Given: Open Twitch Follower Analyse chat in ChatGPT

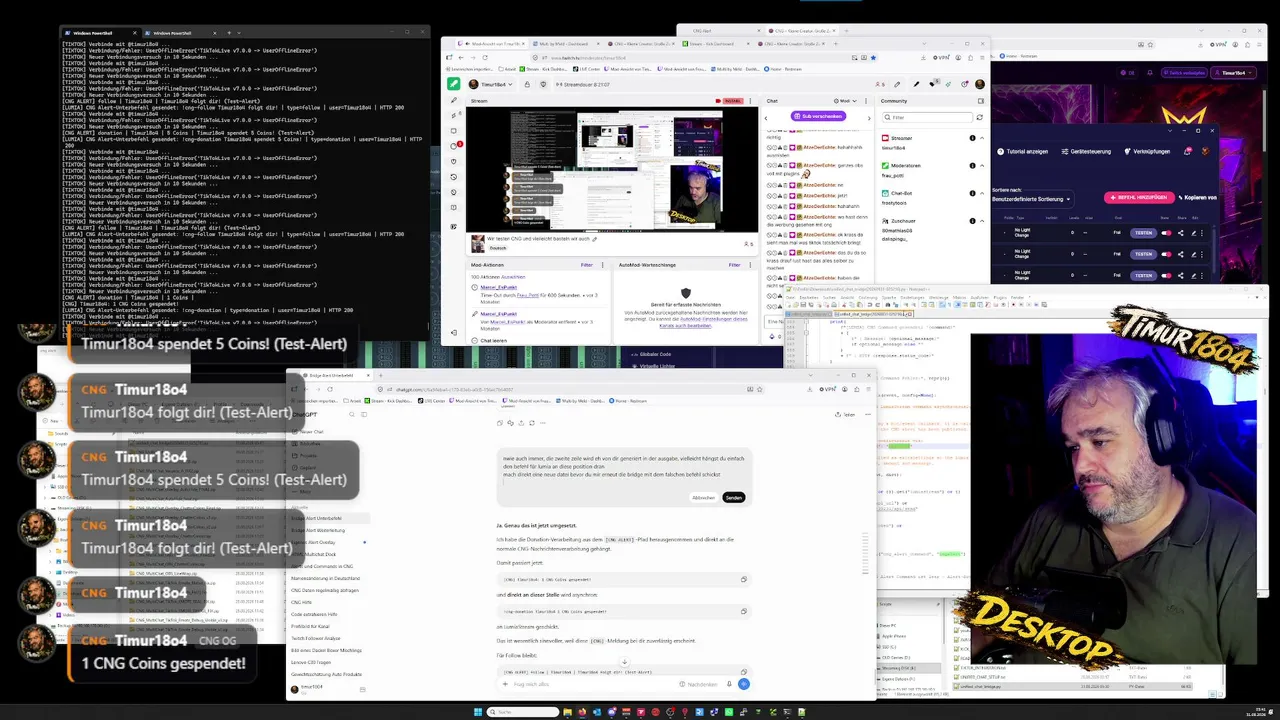Looking at the screenshot, I should [316, 638].
